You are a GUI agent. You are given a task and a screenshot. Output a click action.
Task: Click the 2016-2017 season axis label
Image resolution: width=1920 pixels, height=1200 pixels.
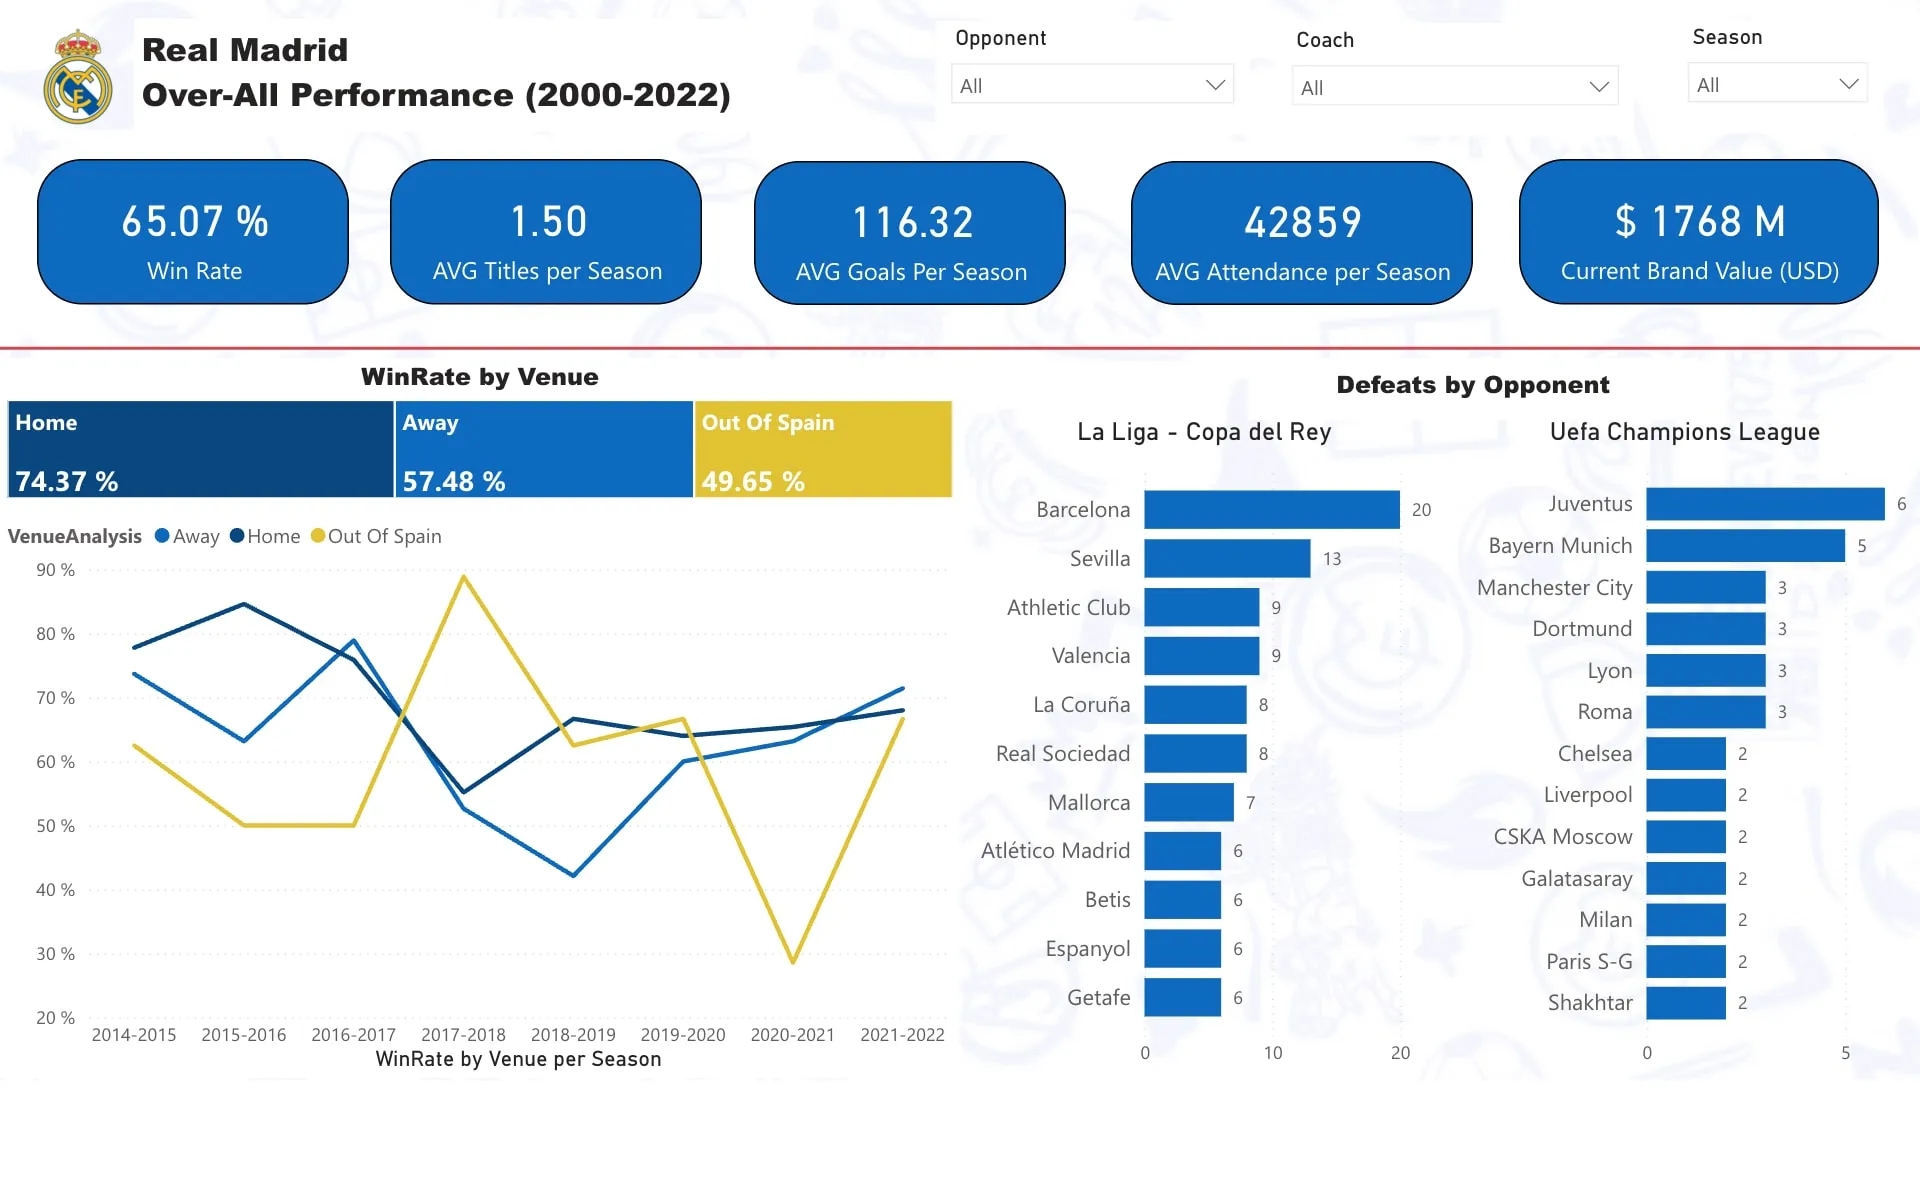(x=354, y=1035)
